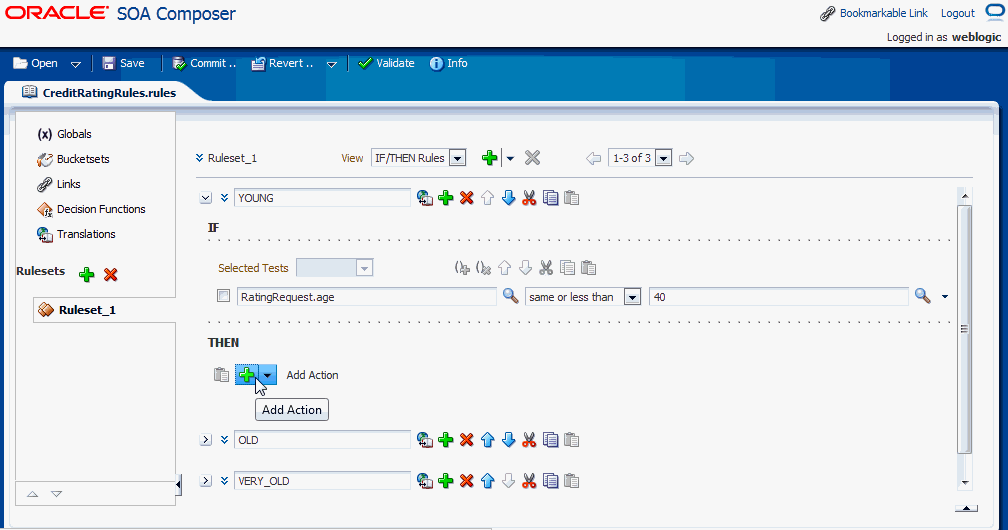Move the OLD rule up
This screenshot has width=1008, height=530.
(487, 440)
